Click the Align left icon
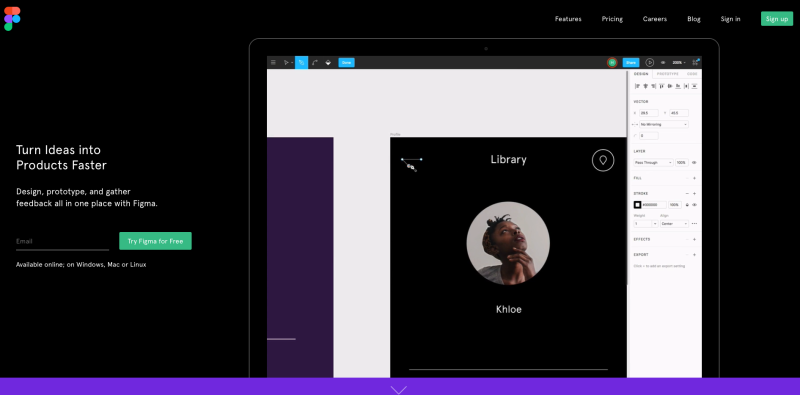This screenshot has height=395, width=800. [637, 86]
